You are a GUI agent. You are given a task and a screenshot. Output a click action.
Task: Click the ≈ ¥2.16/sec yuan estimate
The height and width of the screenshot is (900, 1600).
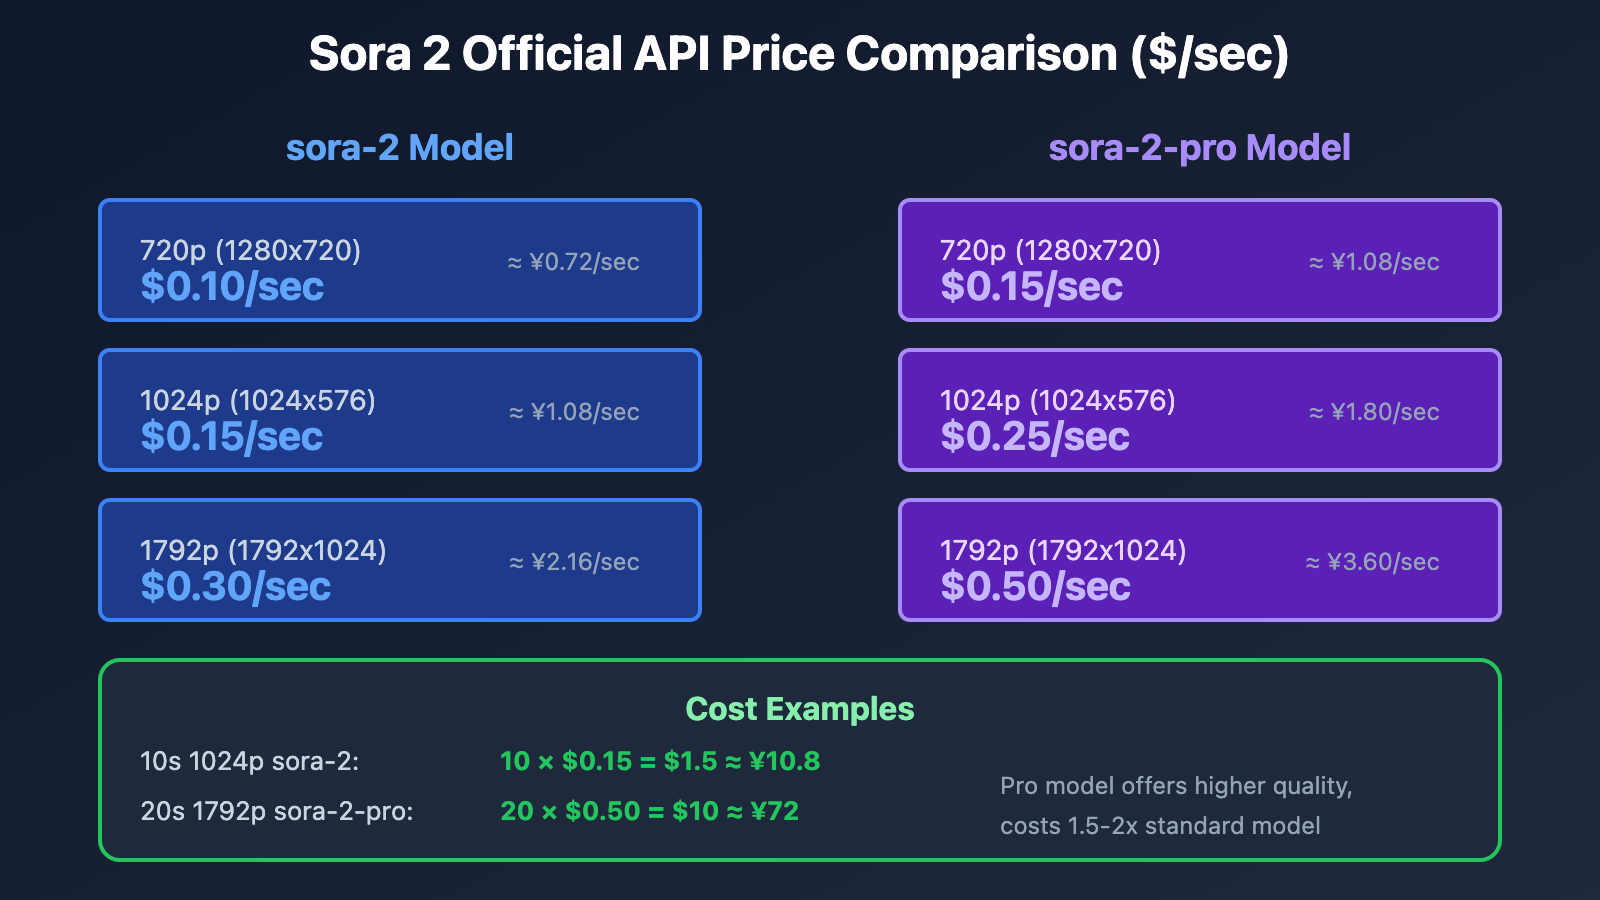pyautogui.click(x=574, y=562)
